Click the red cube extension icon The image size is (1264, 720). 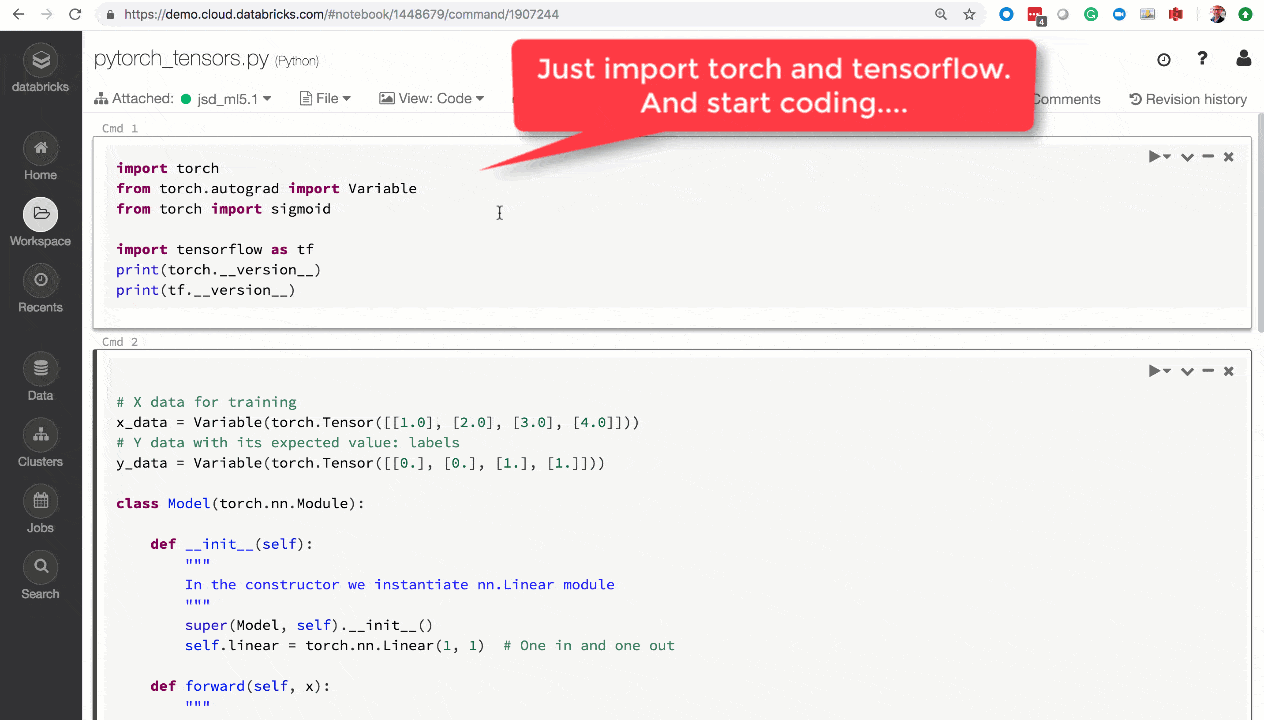coord(1176,14)
